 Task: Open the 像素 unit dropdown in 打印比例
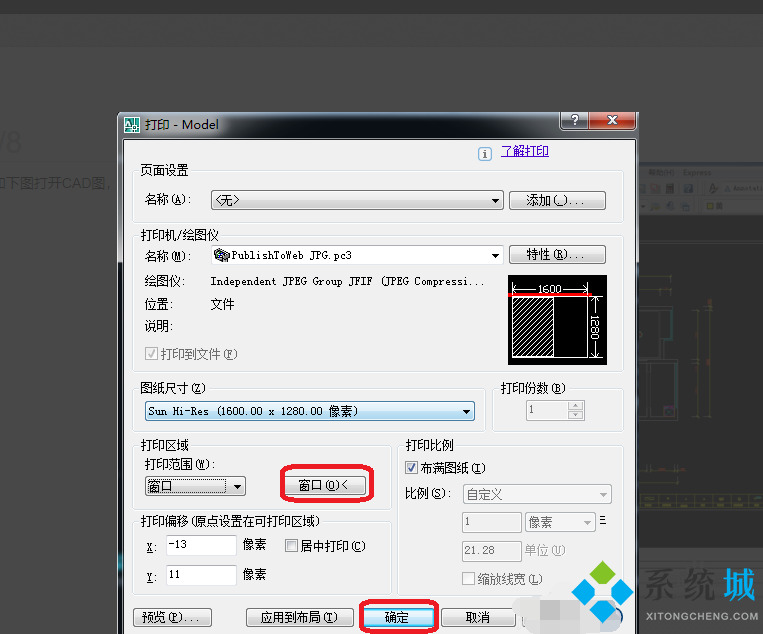pos(560,522)
